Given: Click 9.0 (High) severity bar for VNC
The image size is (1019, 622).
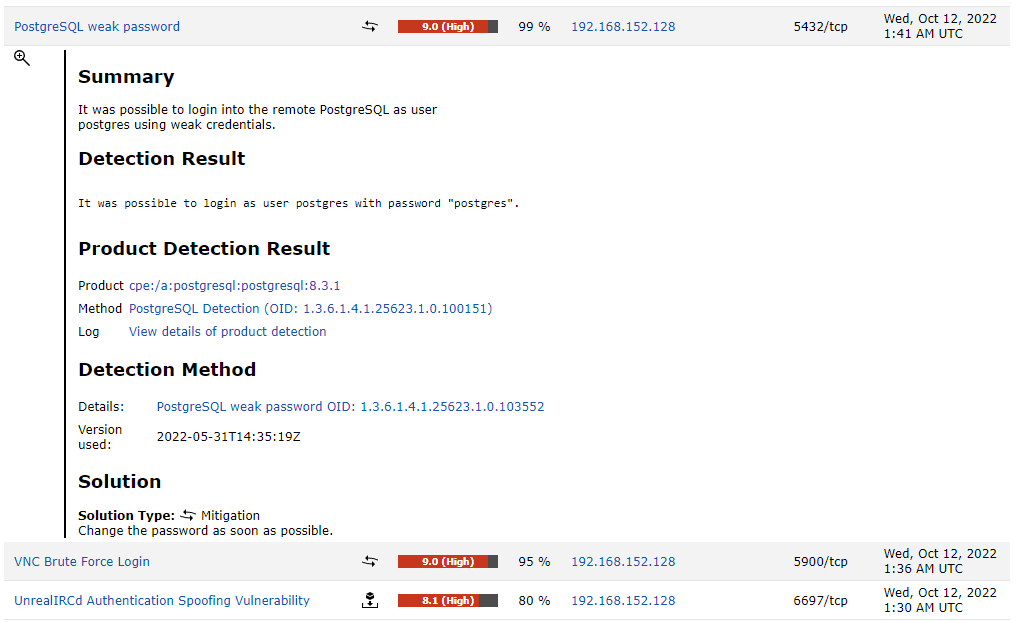Looking at the screenshot, I should (448, 562).
